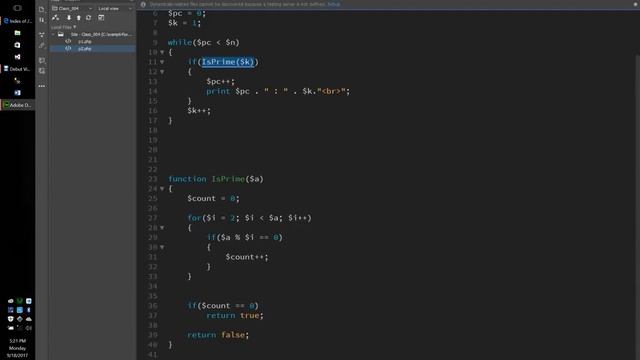Screen dimensions: 640x360
Task: Click line number 20 in the gutter
Action: 152,150
